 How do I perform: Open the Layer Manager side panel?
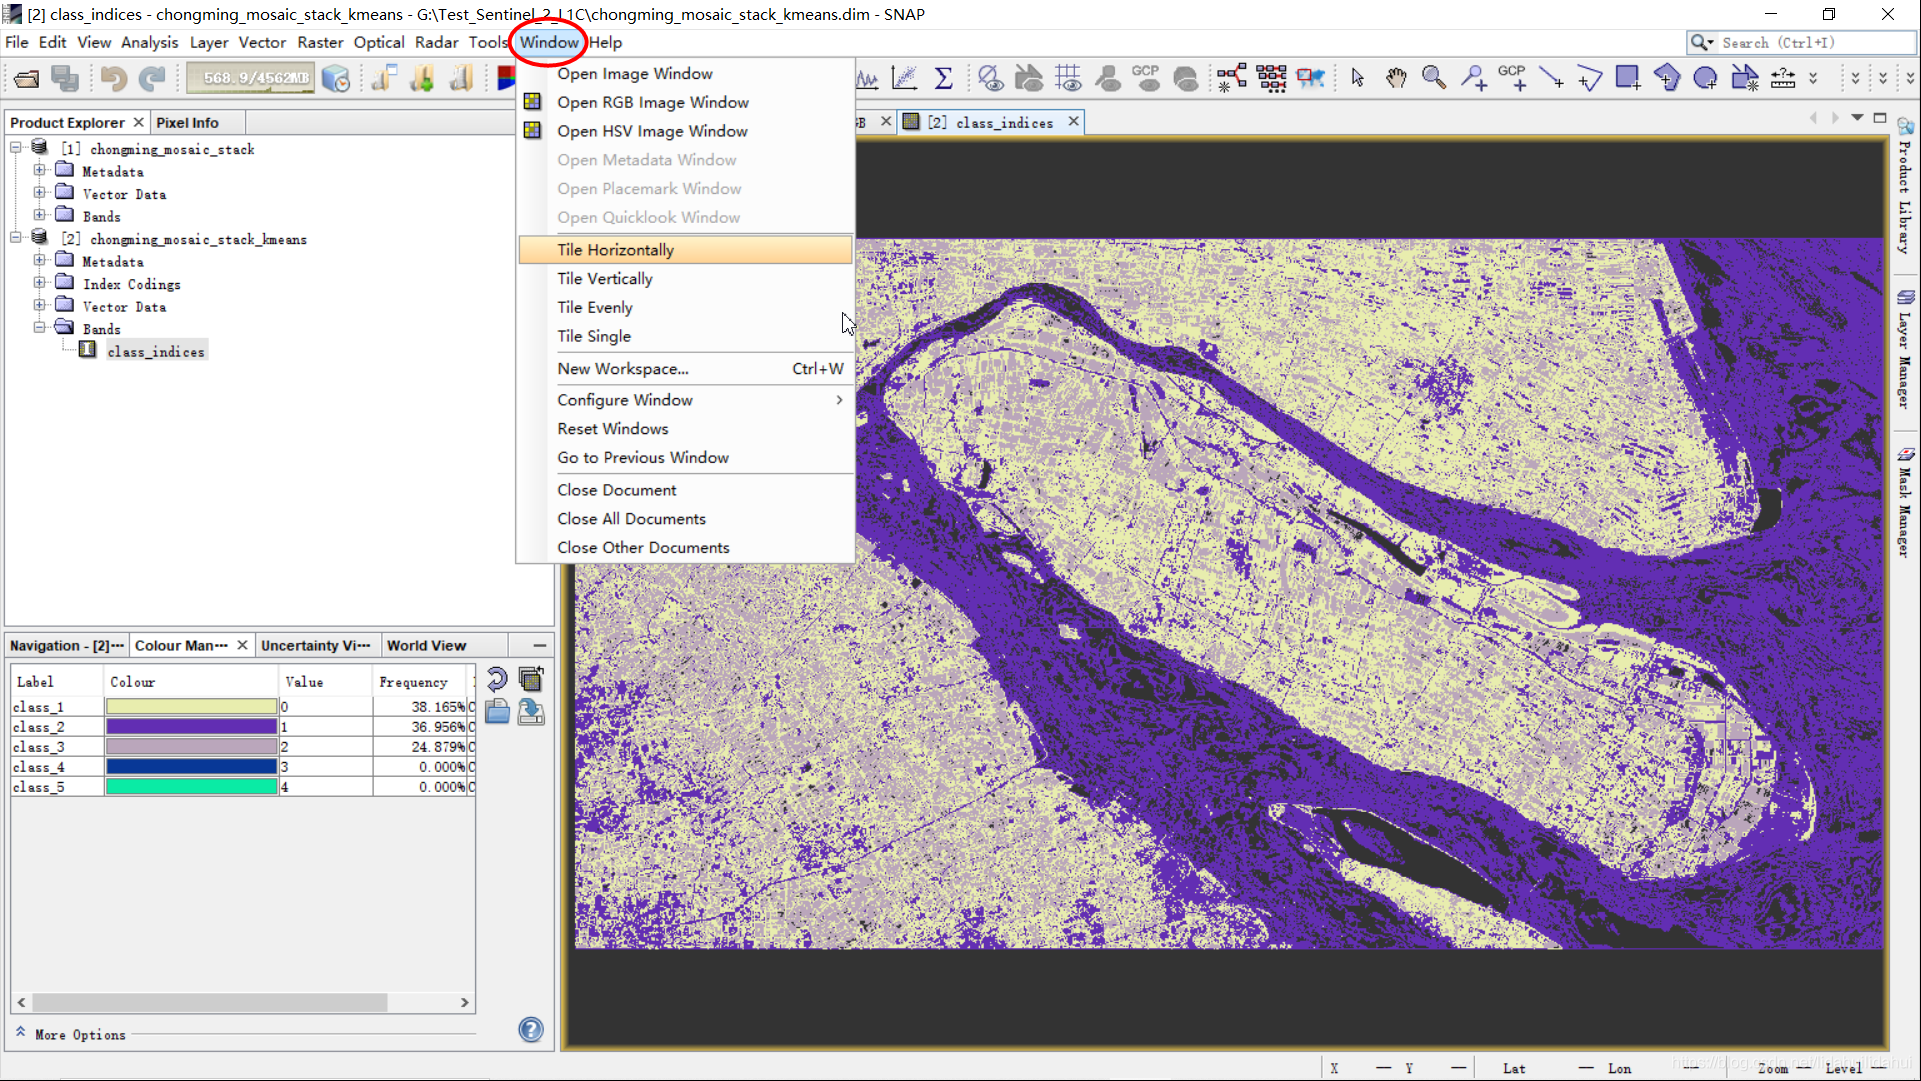pos(1905,349)
